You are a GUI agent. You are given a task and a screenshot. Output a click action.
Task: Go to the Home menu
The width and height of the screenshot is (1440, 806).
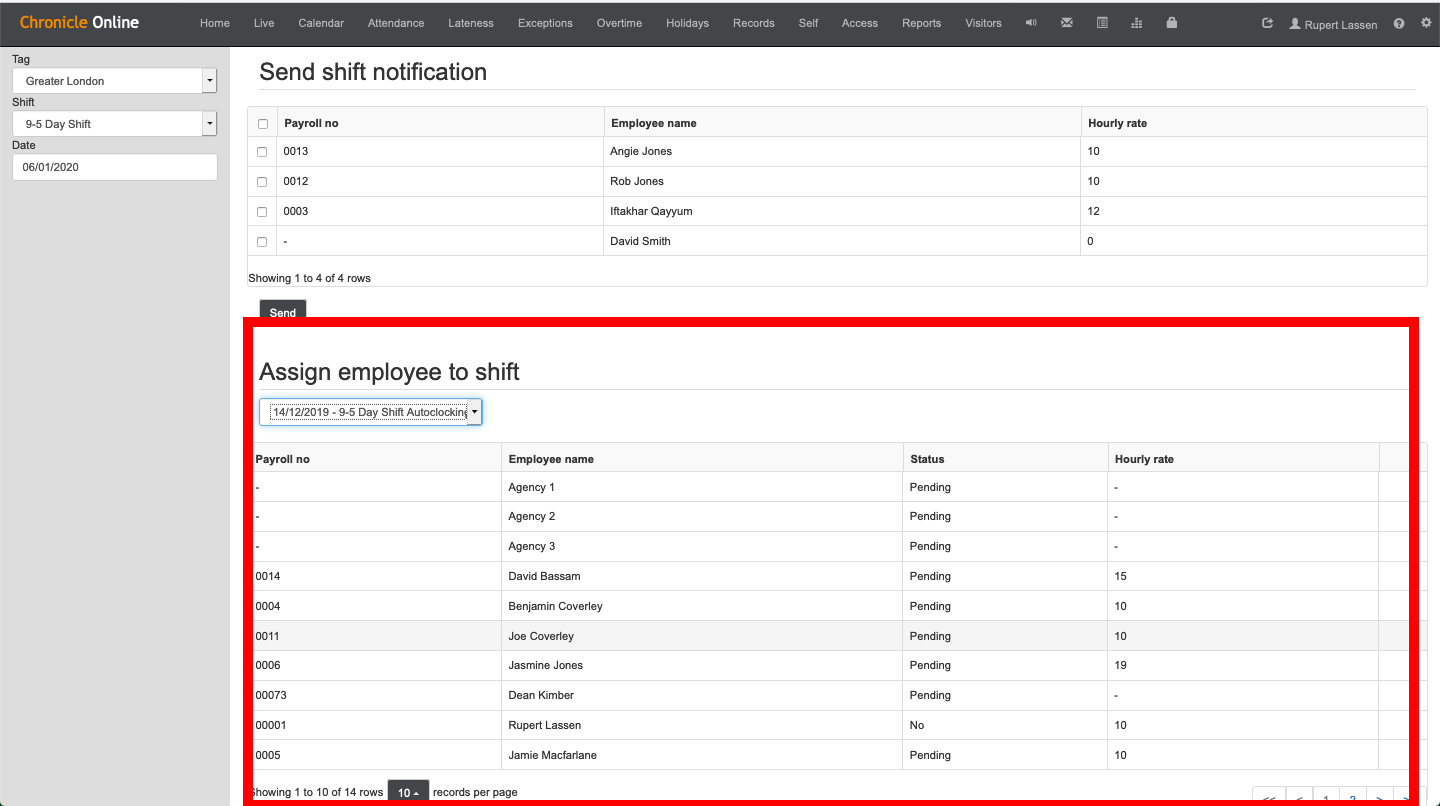point(215,23)
